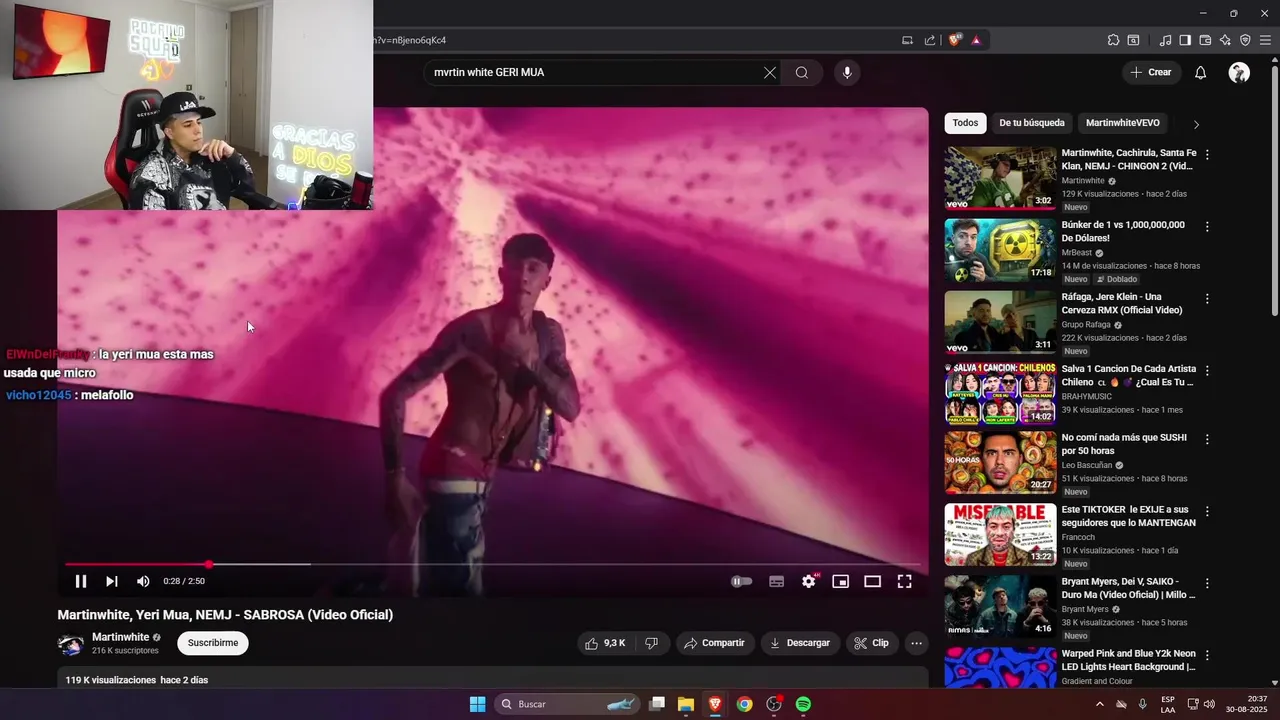Open the Crear menu
The height and width of the screenshot is (720, 1280).
pyautogui.click(x=1151, y=72)
